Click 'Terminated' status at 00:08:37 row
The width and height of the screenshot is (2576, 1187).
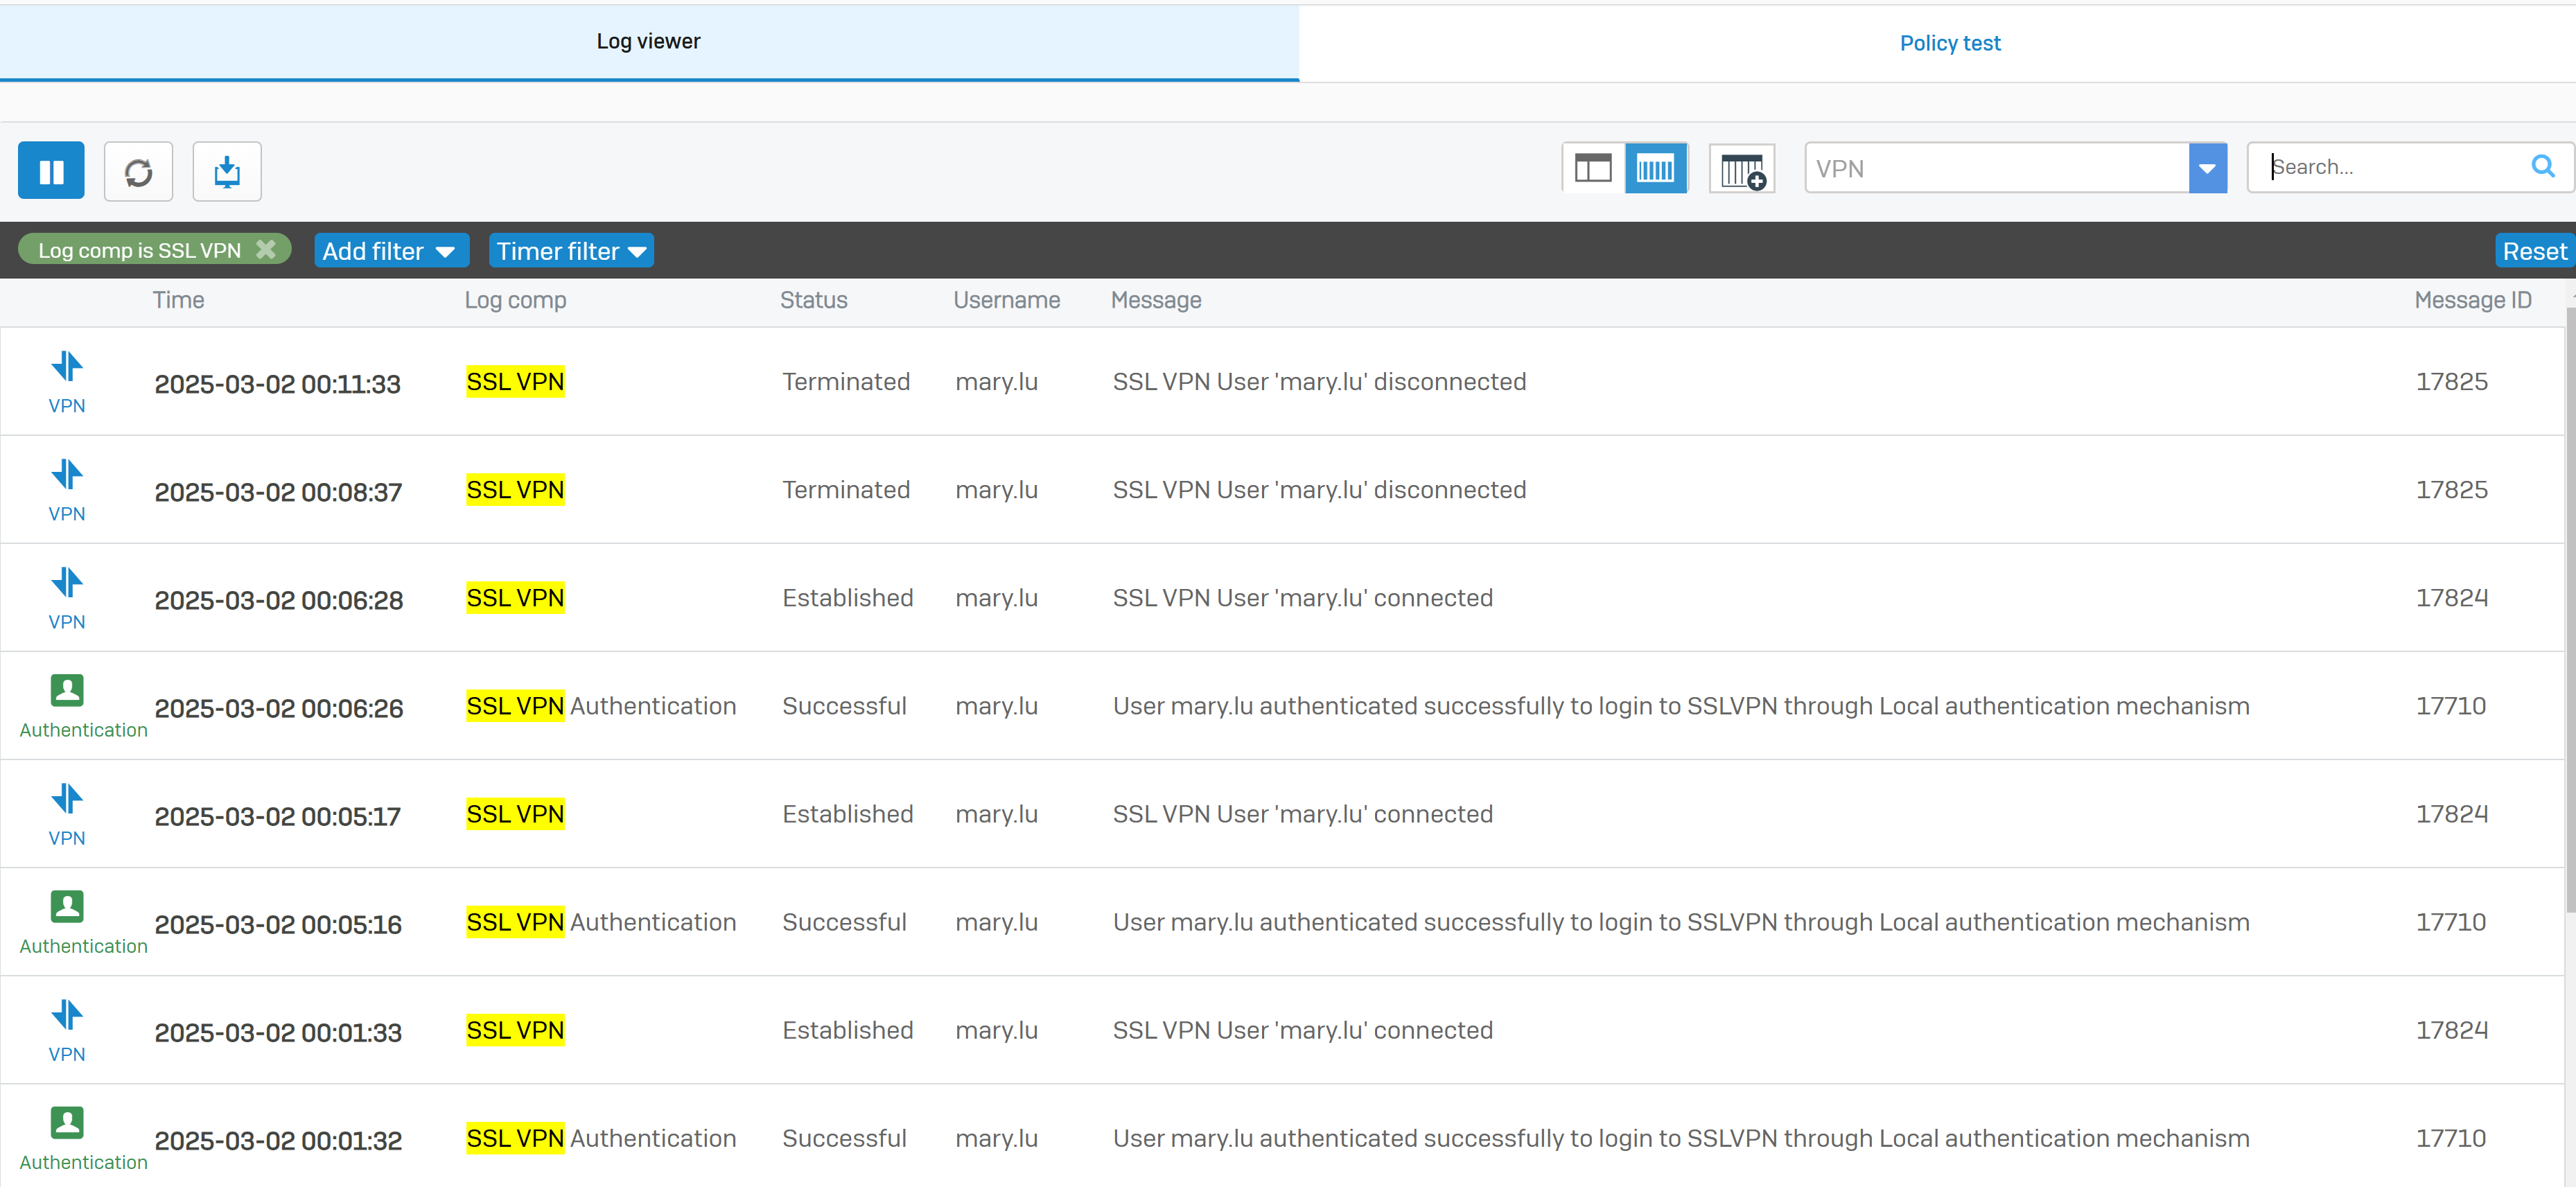(845, 489)
